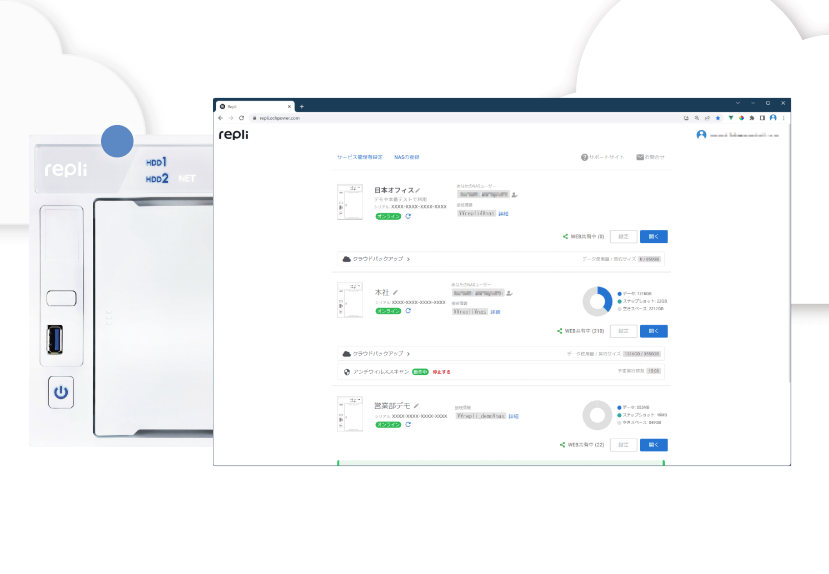Click the edit pencil next to 営業部デモ
The height and width of the screenshot is (574, 829).
(x=417, y=406)
